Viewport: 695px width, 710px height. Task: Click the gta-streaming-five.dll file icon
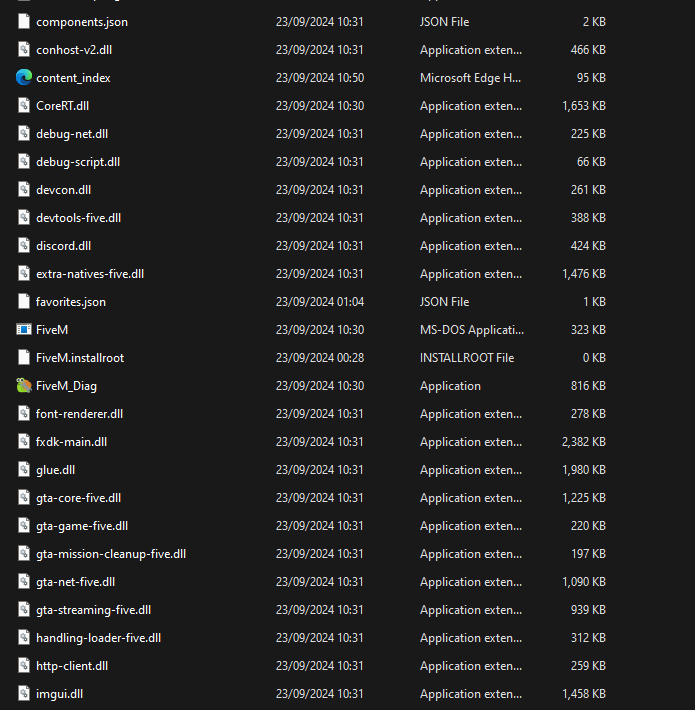point(24,609)
